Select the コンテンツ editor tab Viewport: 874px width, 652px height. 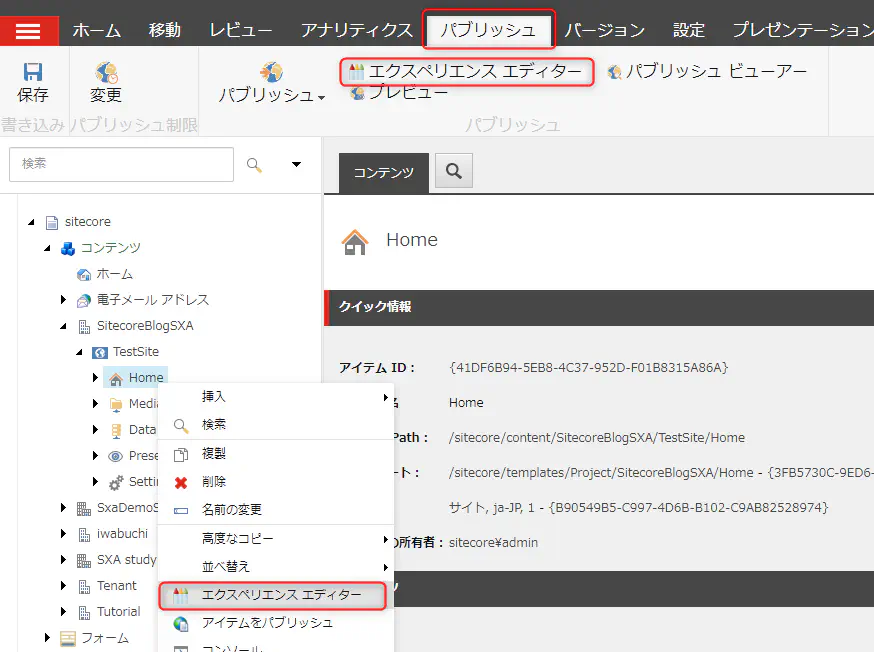[384, 173]
